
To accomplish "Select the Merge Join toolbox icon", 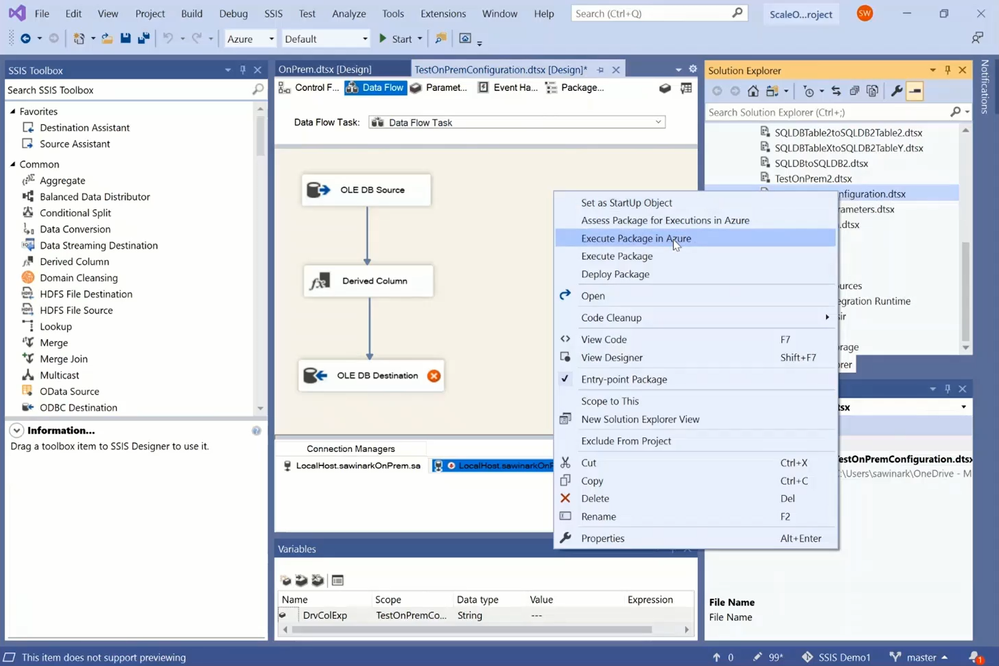I will [x=28, y=358].
